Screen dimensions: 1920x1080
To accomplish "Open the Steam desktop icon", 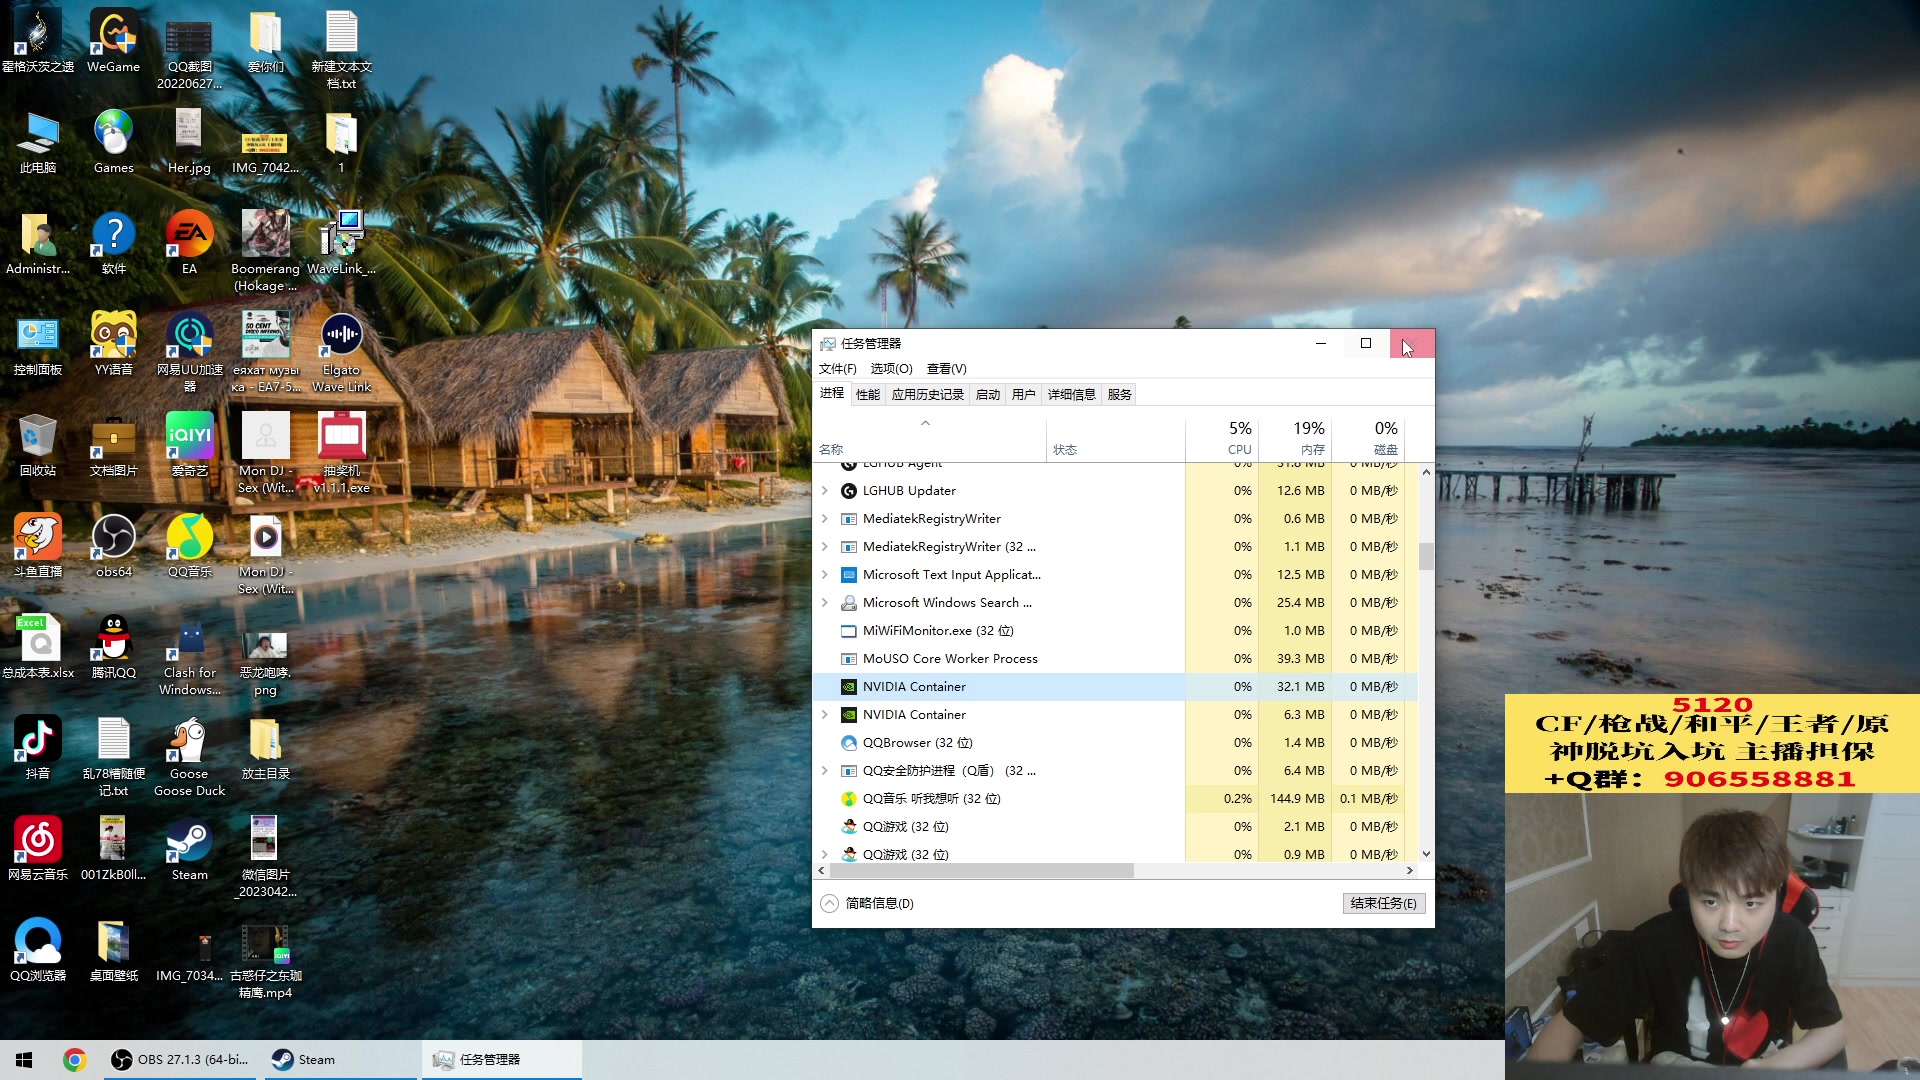I will [189, 849].
